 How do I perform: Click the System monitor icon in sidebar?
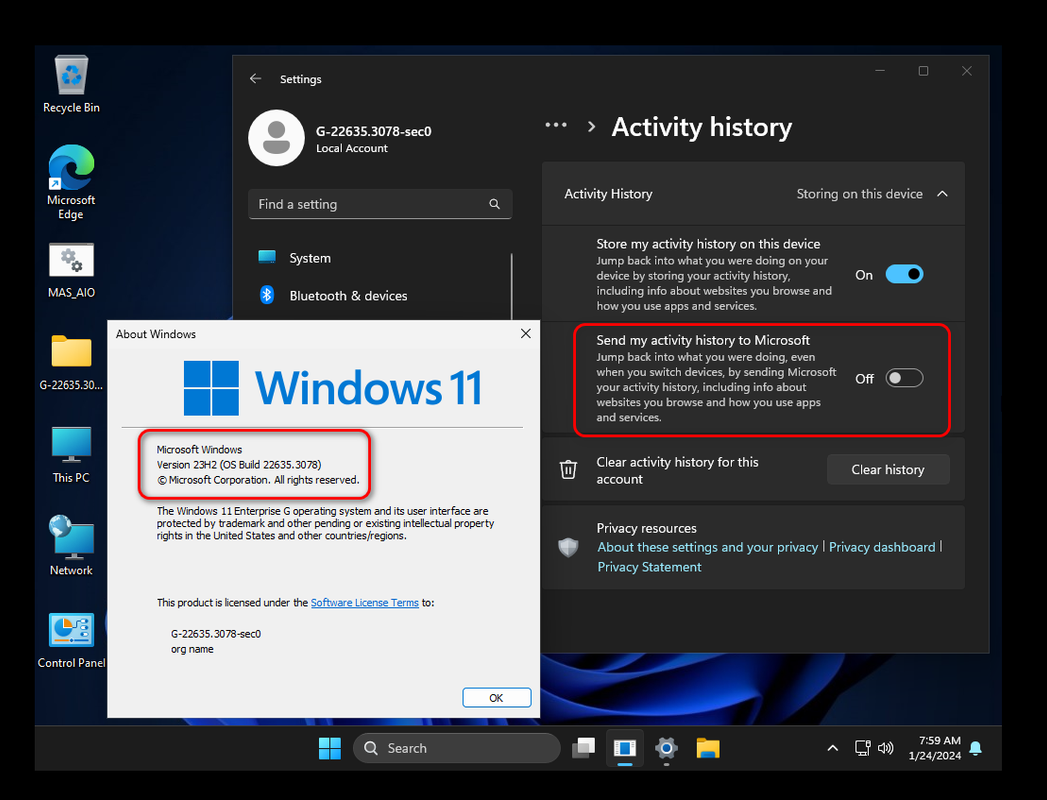click(267, 257)
